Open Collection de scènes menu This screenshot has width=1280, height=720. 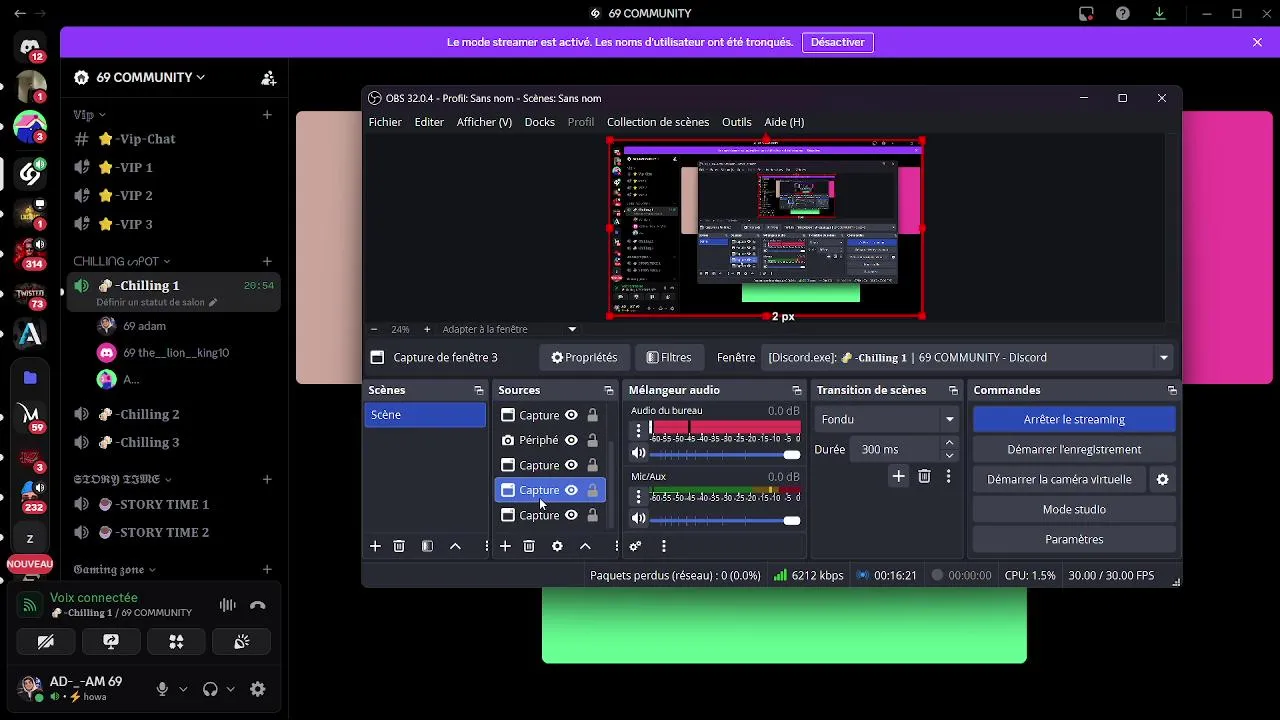point(658,122)
